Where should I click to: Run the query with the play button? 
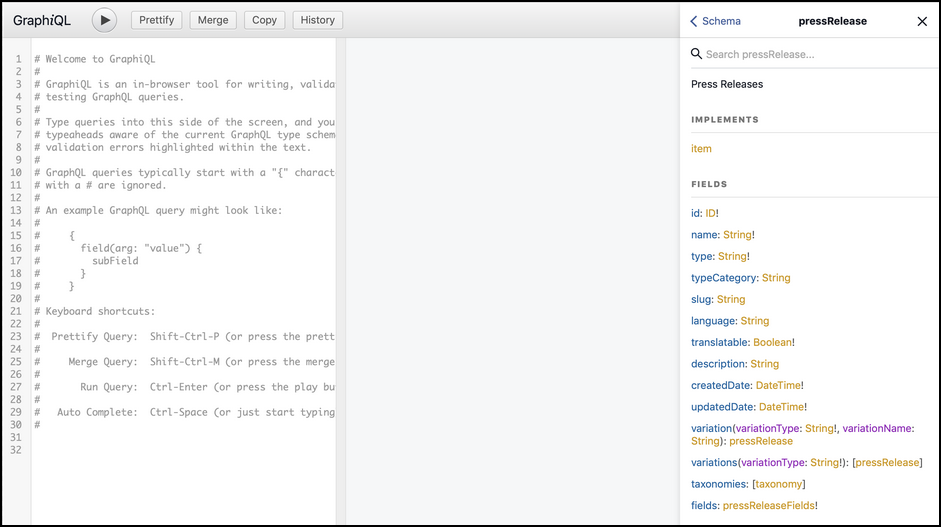tap(104, 20)
